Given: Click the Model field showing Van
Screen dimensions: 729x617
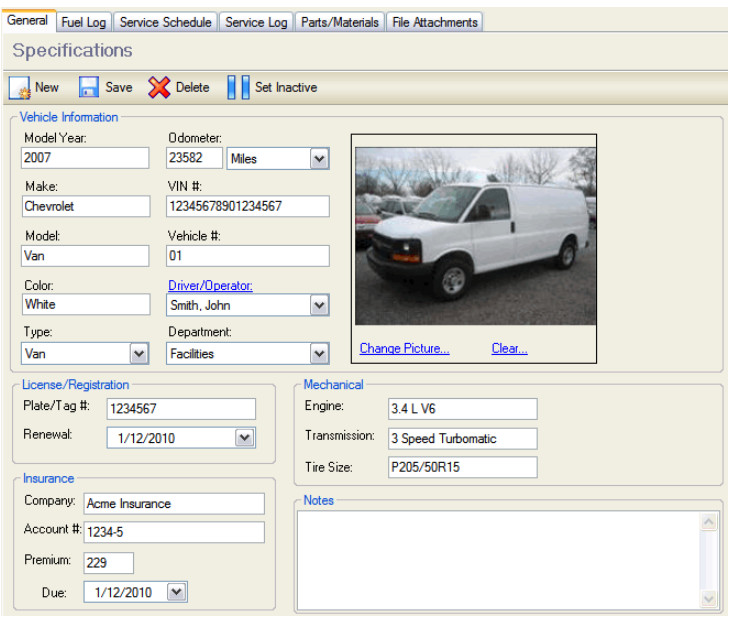Looking at the screenshot, I should (85, 256).
